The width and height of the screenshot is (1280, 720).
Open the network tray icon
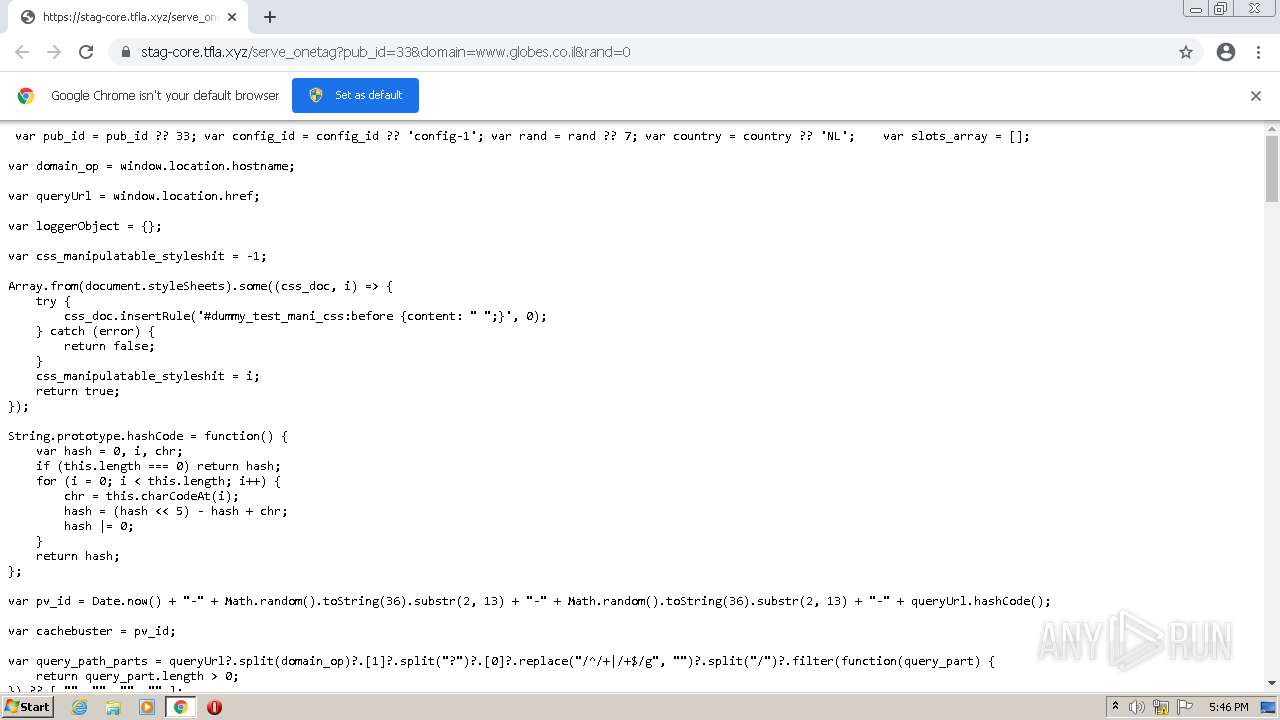tap(1161, 707)
